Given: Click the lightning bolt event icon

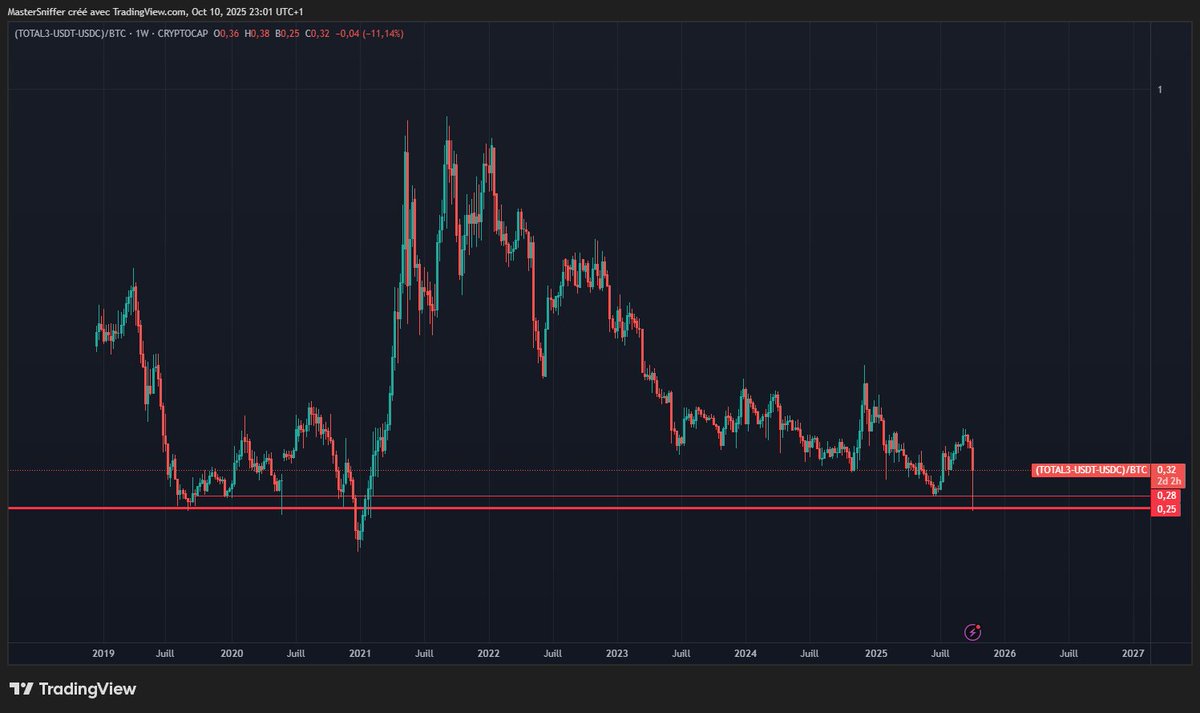Looking at the screenshot, I should tap(973, 632).
